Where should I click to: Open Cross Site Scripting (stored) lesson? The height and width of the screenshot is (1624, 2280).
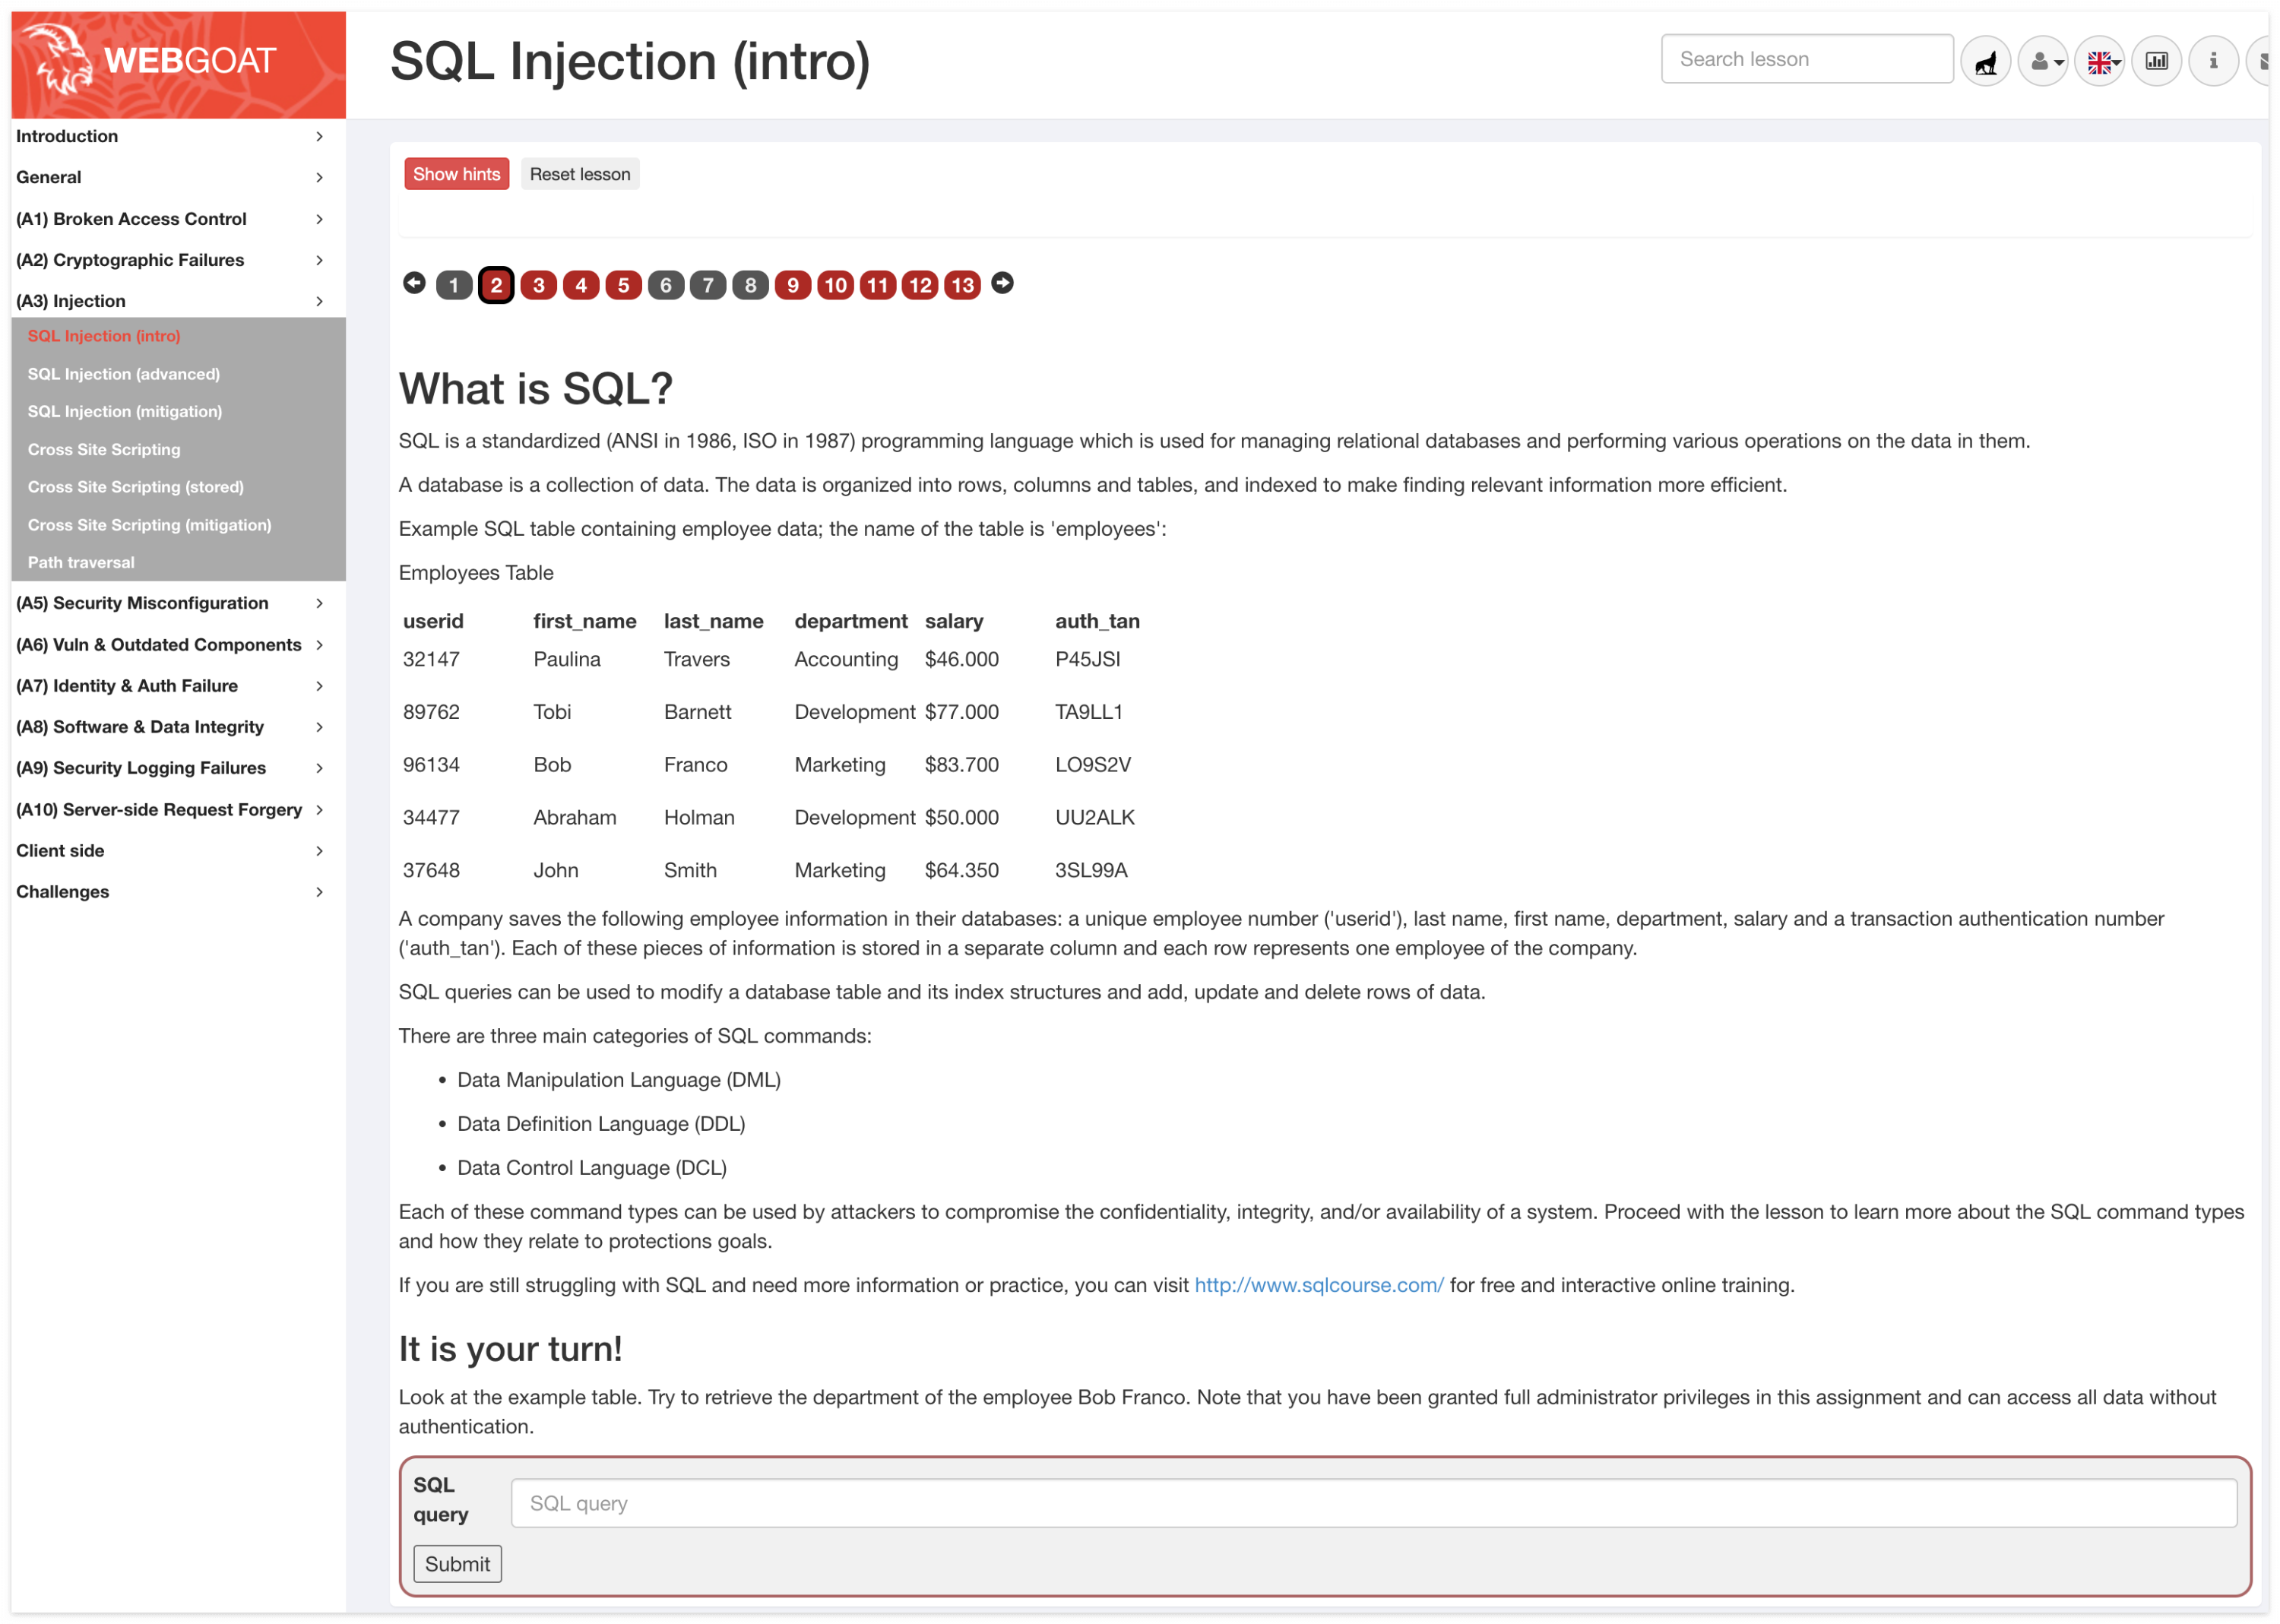[x=136, y=487]
